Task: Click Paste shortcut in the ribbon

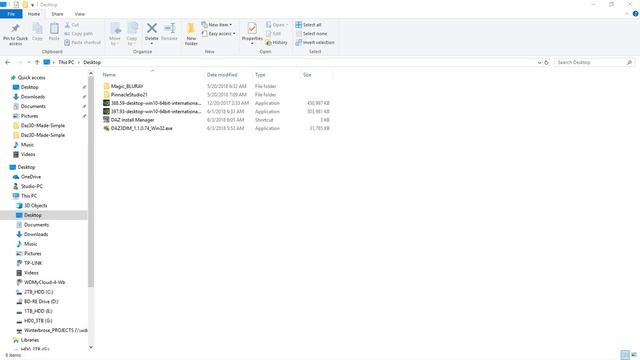Action: pos(82,42)
